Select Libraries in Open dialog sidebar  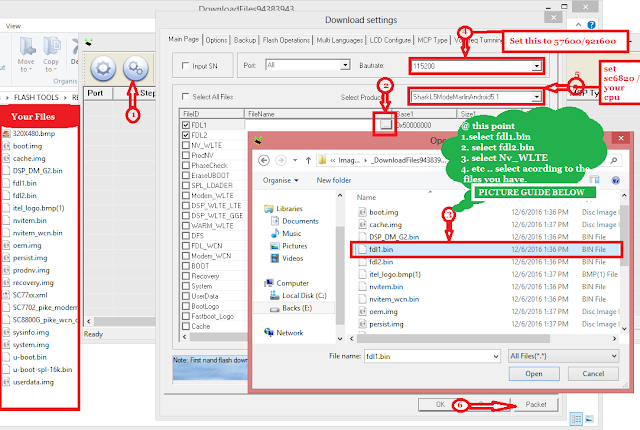click(284, 208)
